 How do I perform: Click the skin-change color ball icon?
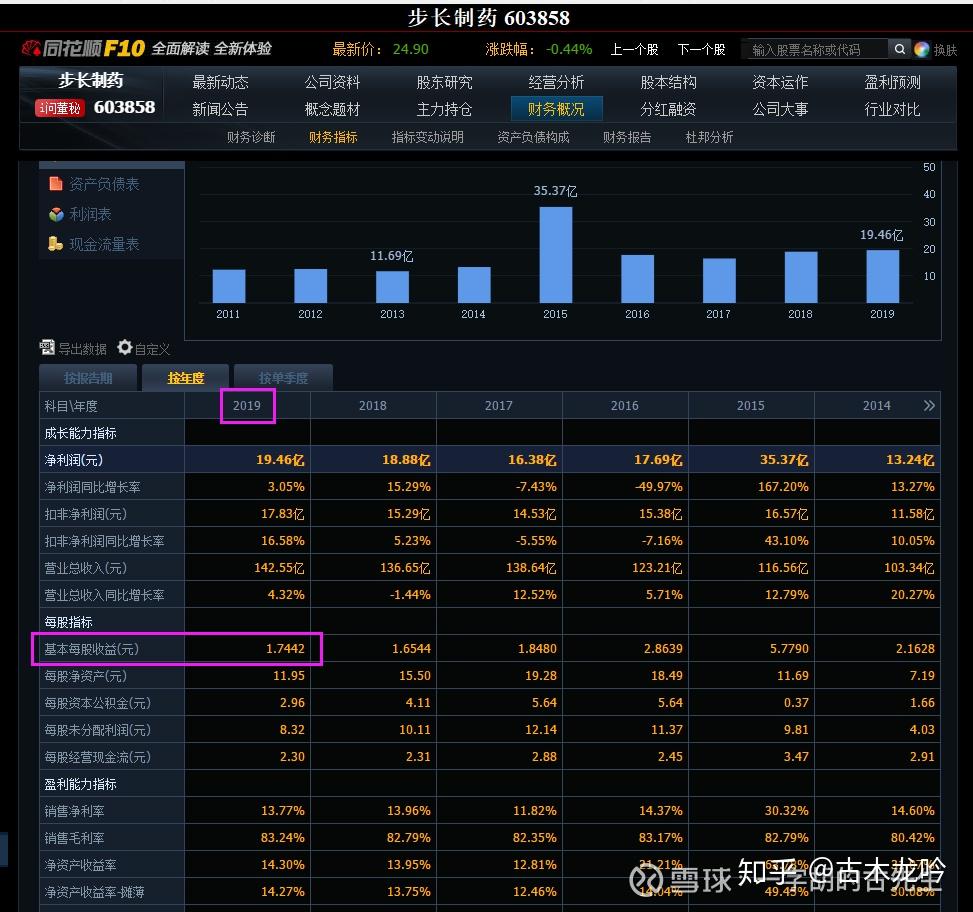922,50
